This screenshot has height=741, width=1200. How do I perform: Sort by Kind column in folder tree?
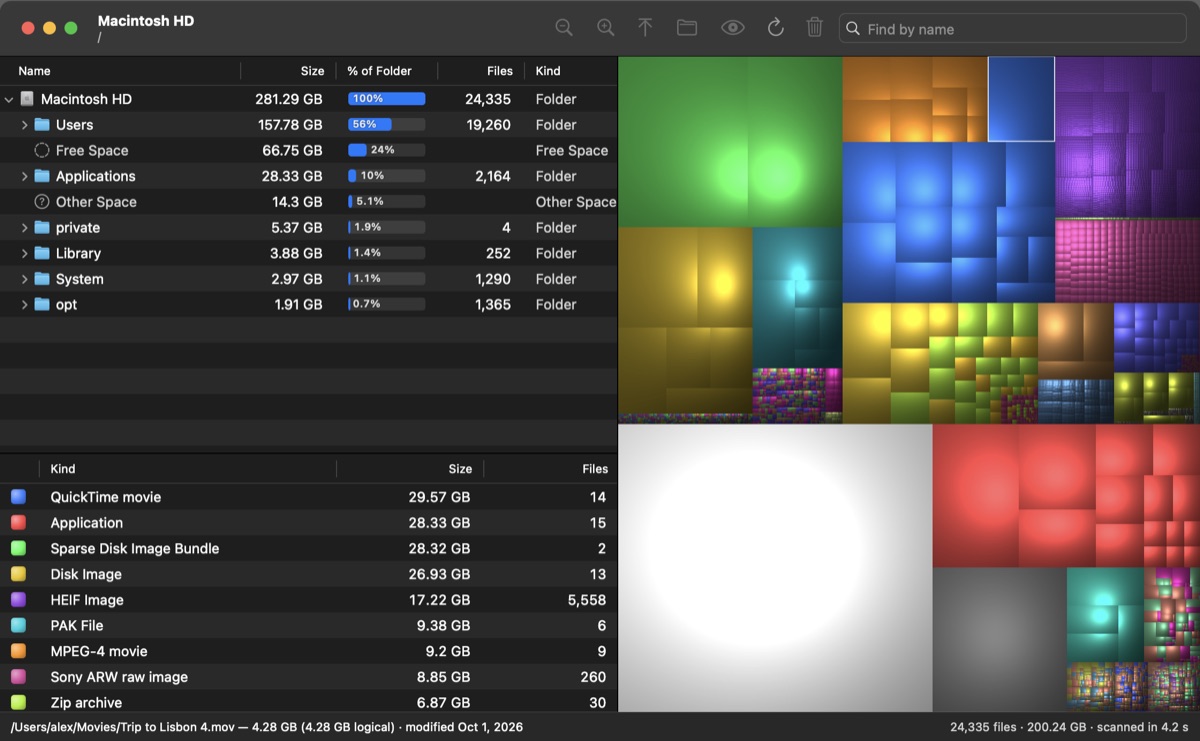click(571, 71)
